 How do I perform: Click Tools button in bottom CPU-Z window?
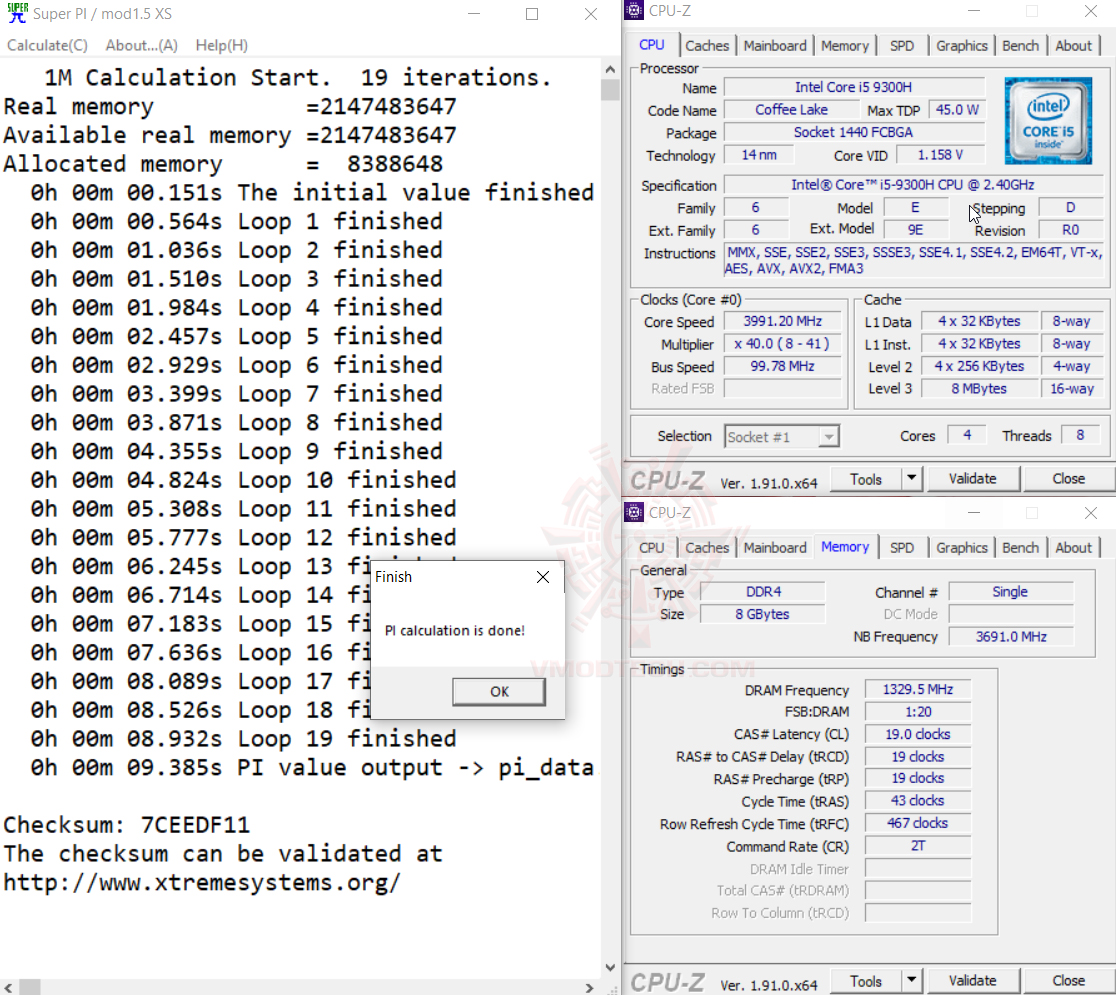tap(865, 981)
